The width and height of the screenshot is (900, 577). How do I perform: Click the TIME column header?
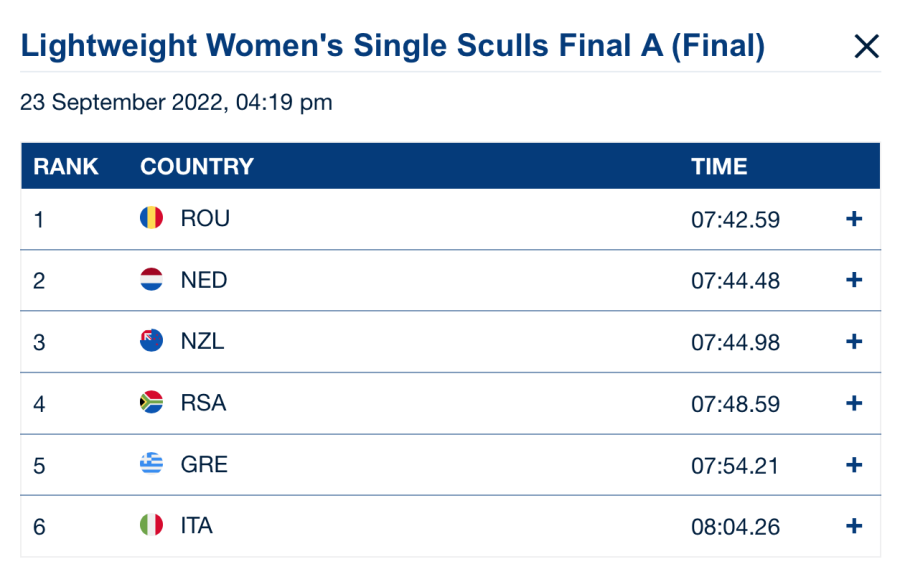tap(719, 167)
